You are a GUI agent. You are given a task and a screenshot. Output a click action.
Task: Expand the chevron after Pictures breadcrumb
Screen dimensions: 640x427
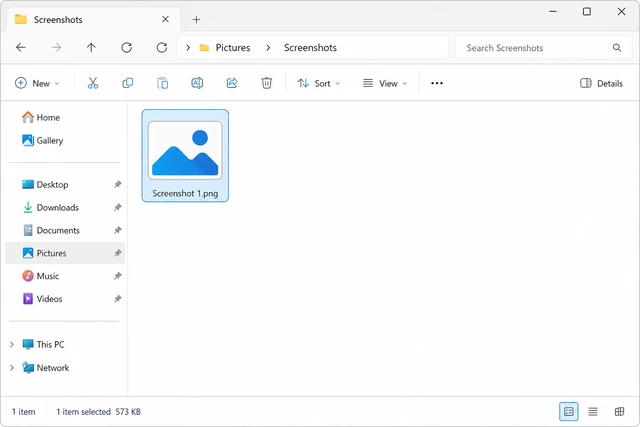pos(268,48)
